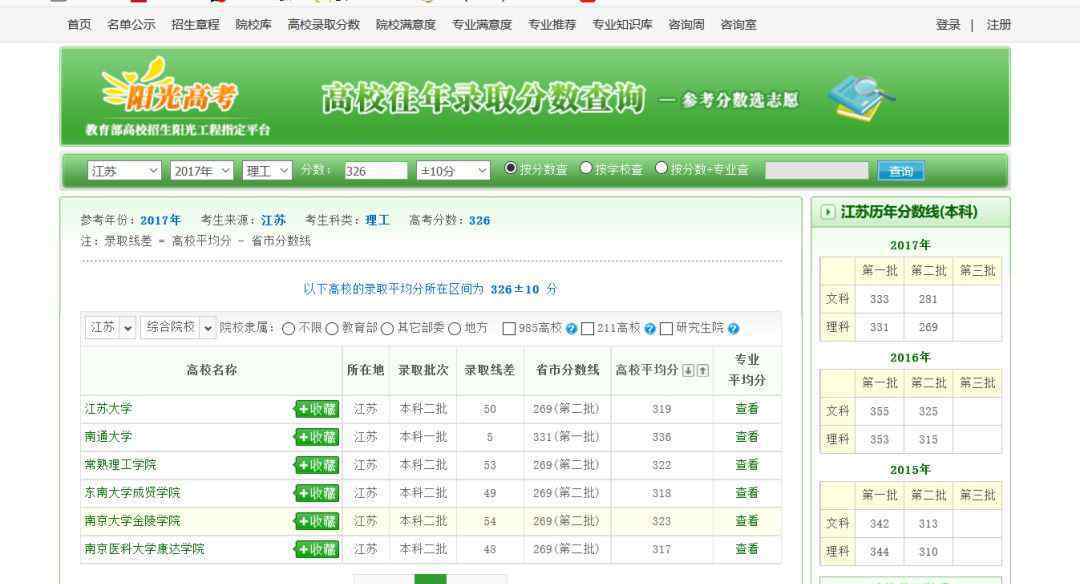The image size is (1080, 584).
Task: Open the 2017年 year dropdown
Action: click(202, 170)
